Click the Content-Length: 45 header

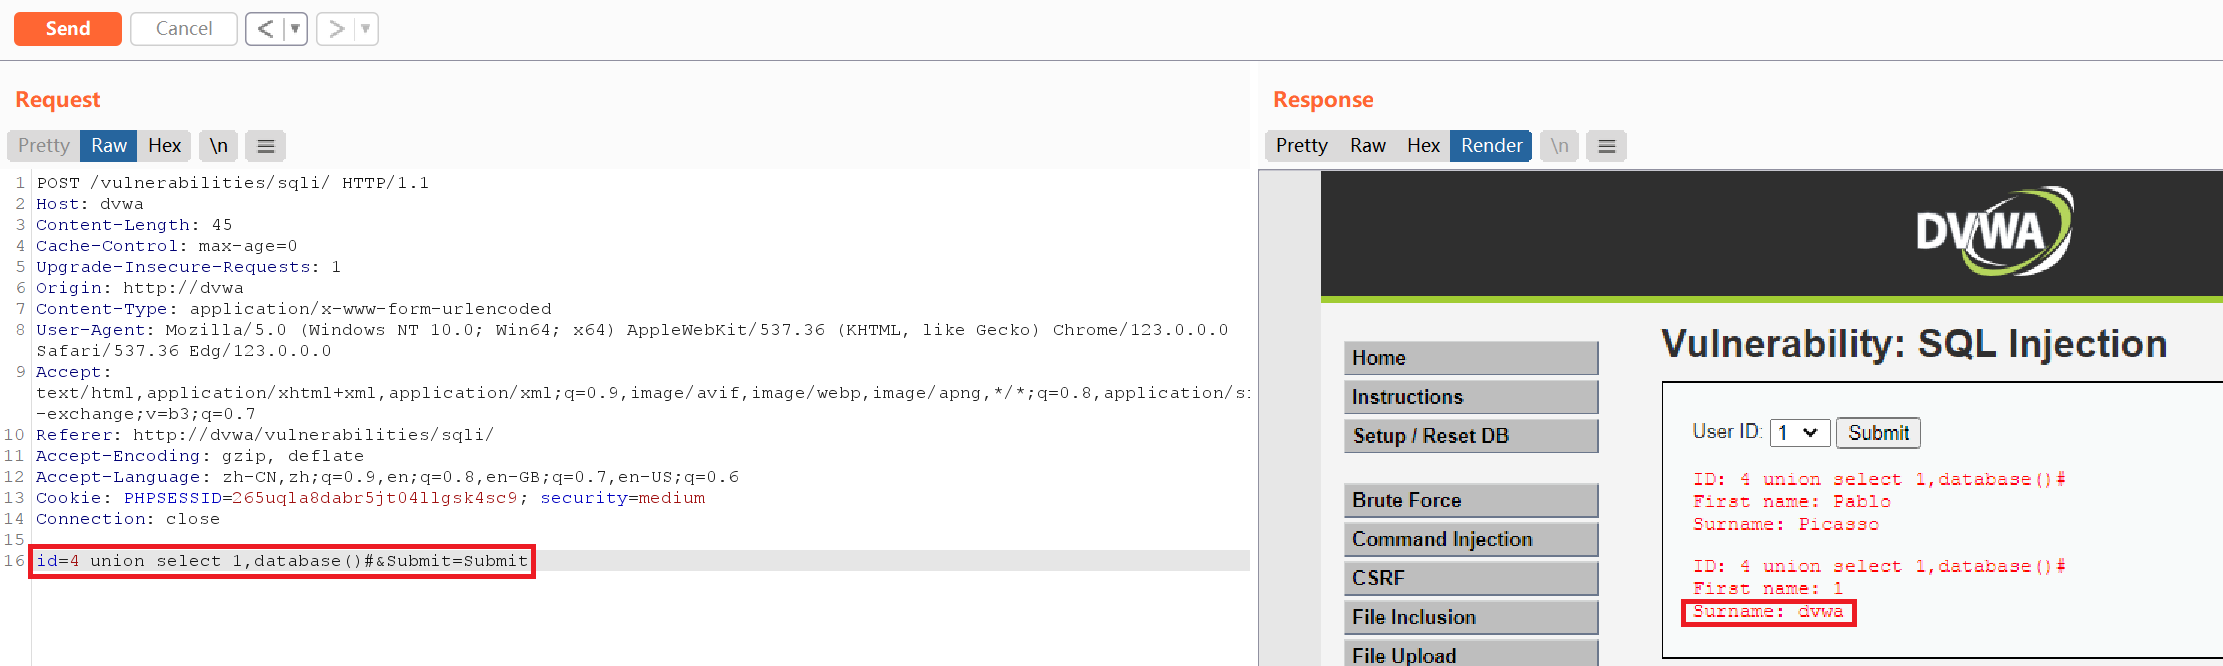(x=134, y=225)
